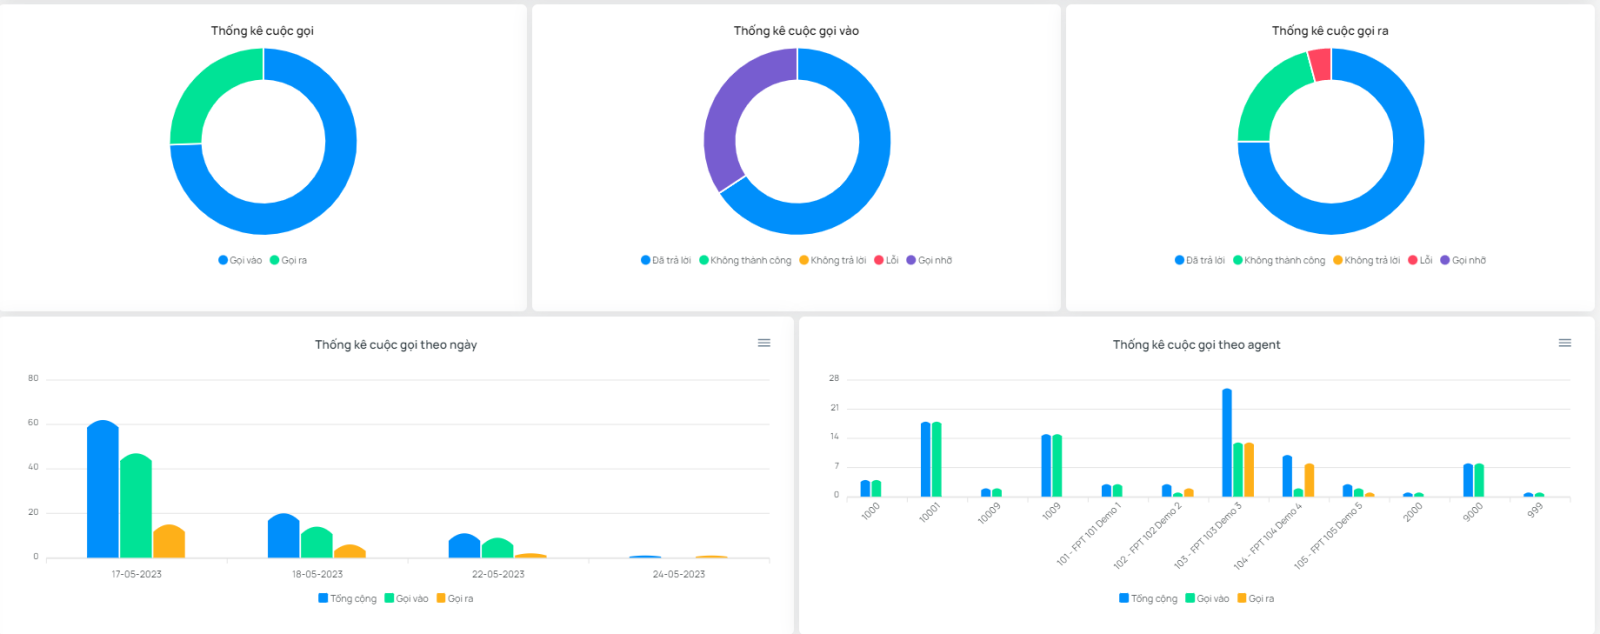Select the green incoming bar for 18-05-2023
Image resolution: width=1600 pixels, height=634 pixels.
(x=317, y=543)
